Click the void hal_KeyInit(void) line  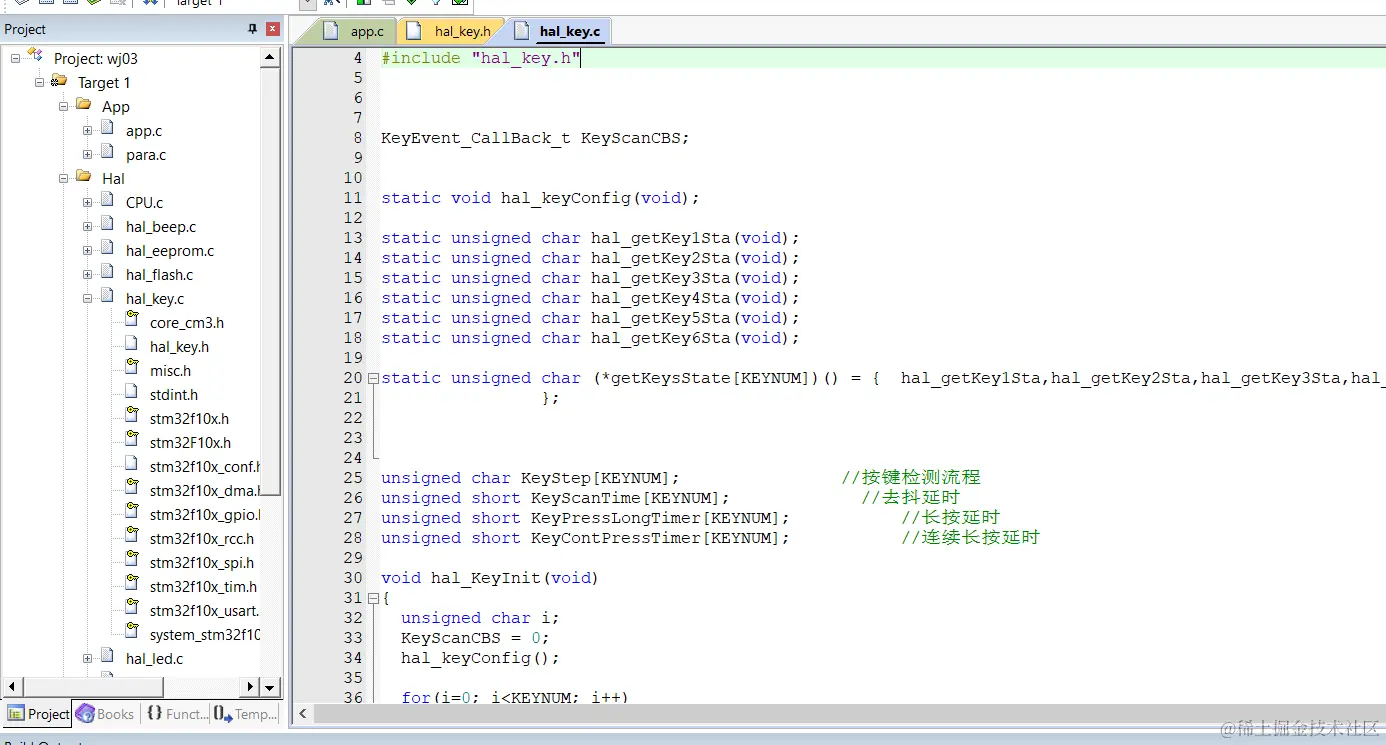490,578
